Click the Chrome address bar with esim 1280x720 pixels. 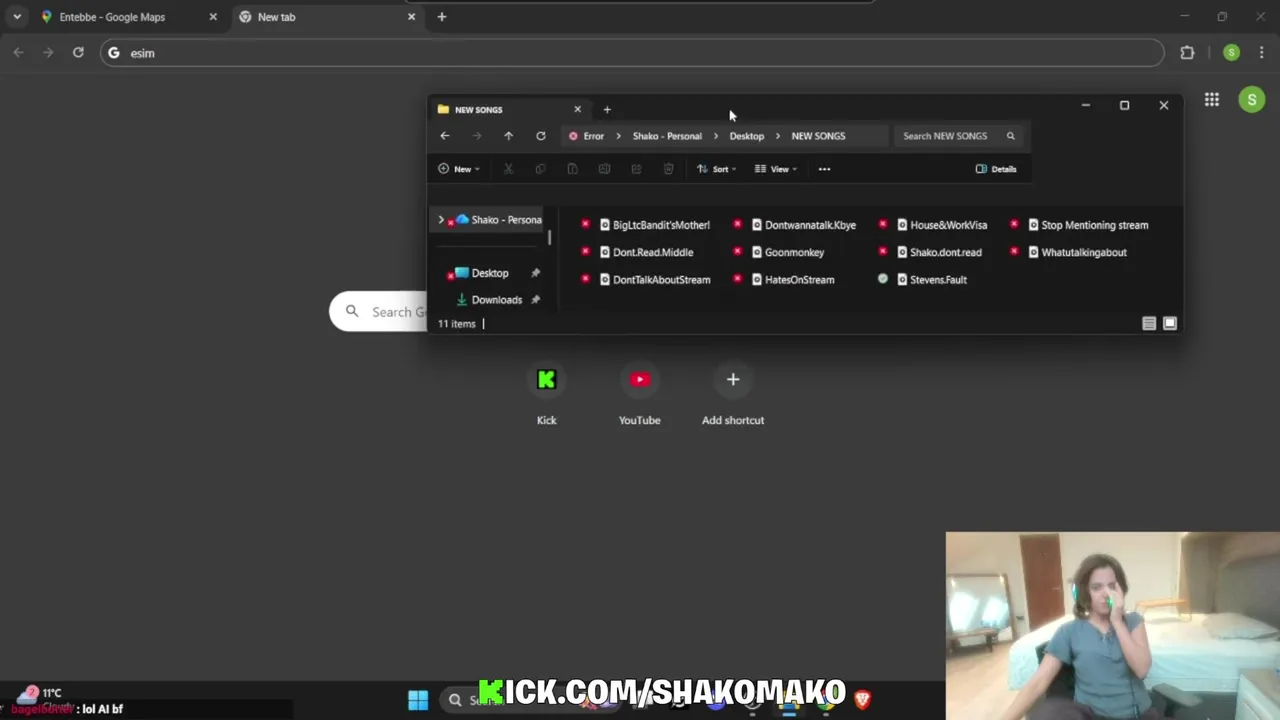(x=632, y=53)
